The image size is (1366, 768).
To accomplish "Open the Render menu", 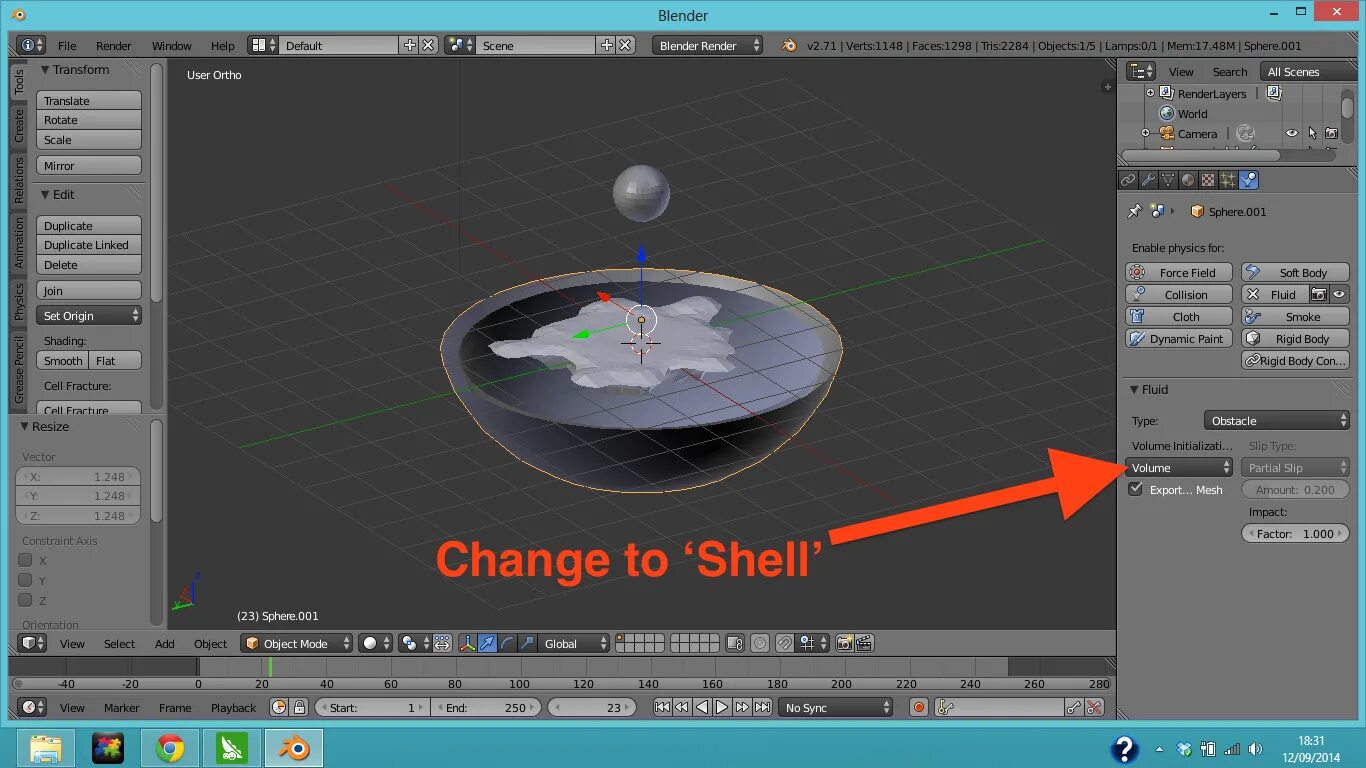I will pos(114,45).
